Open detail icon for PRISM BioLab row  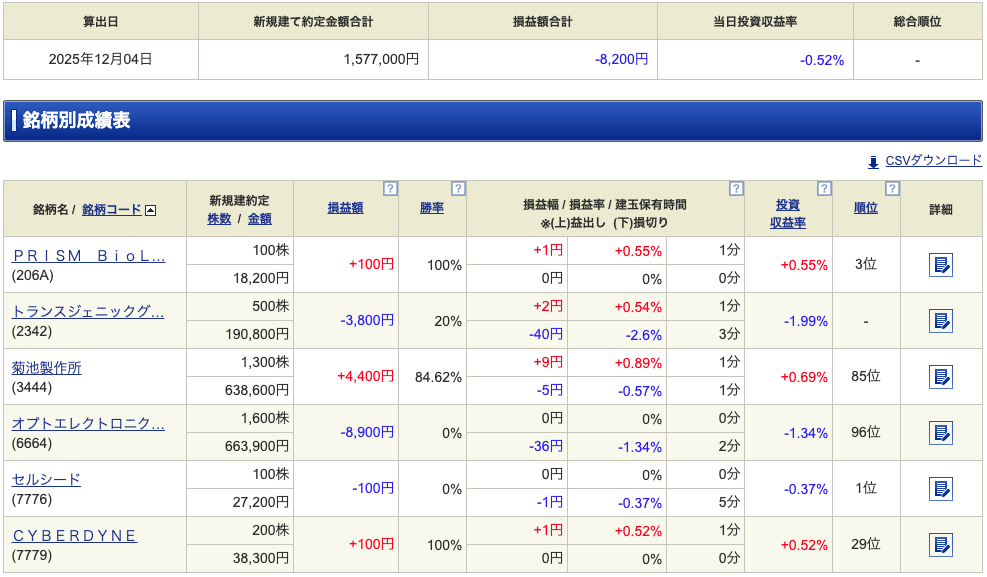tap(940, 265)
